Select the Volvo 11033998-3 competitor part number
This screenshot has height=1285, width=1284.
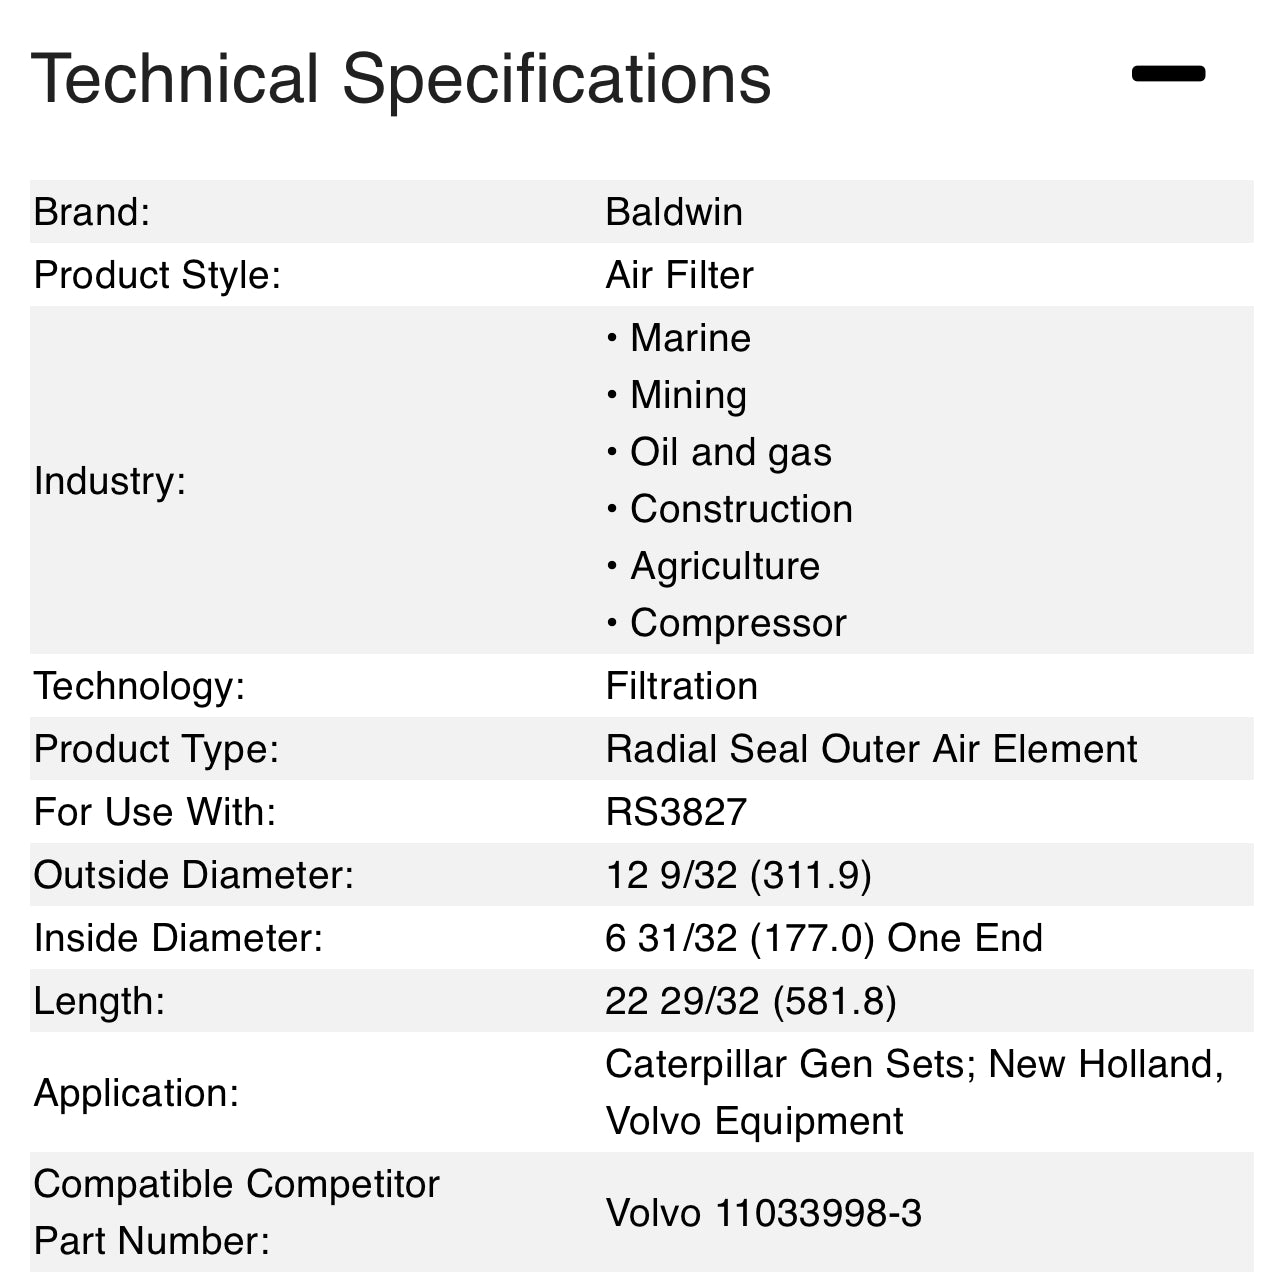click(763, 1213)
